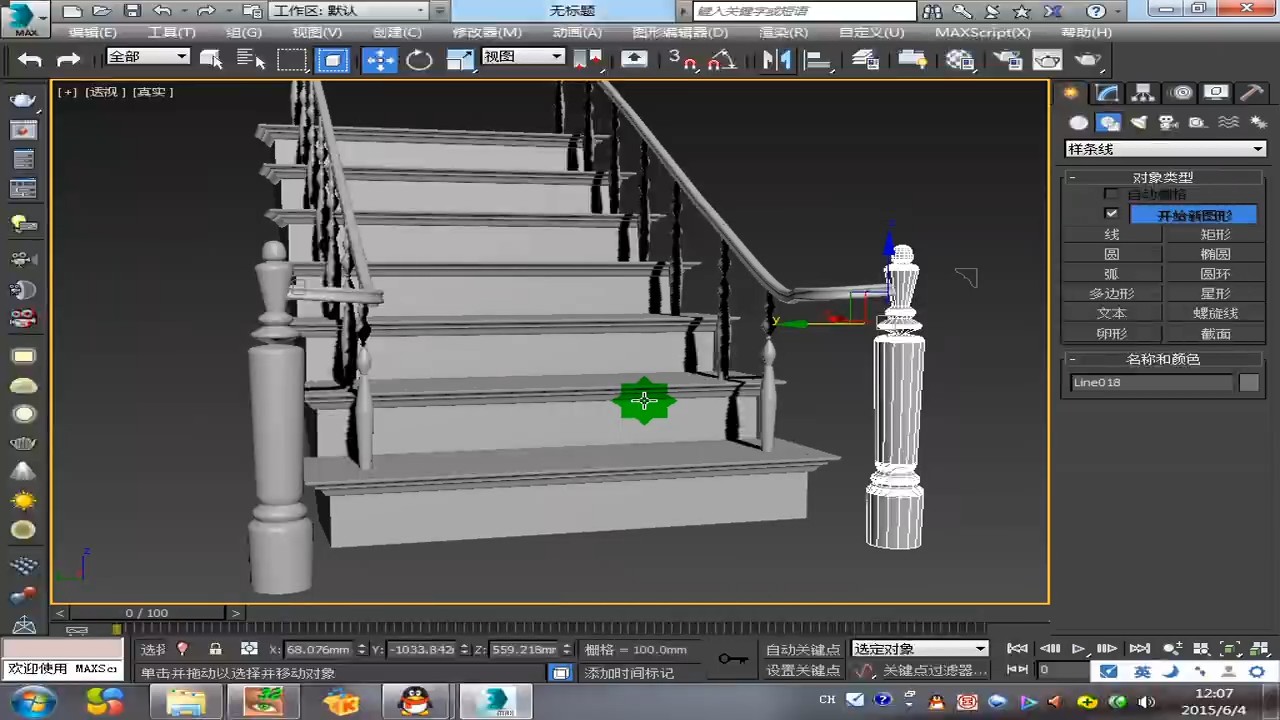Open the 全部 selection filter dropdown

pos(147,57)
